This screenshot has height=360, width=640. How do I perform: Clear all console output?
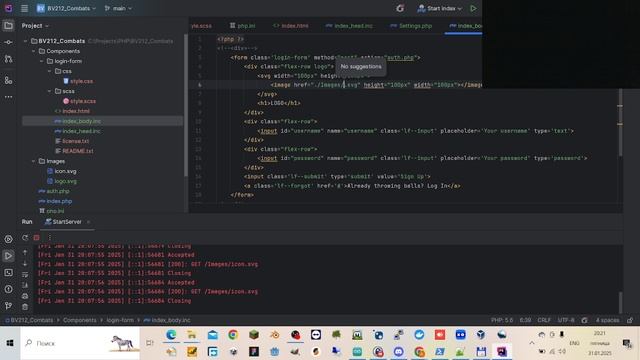coord(25,307)
